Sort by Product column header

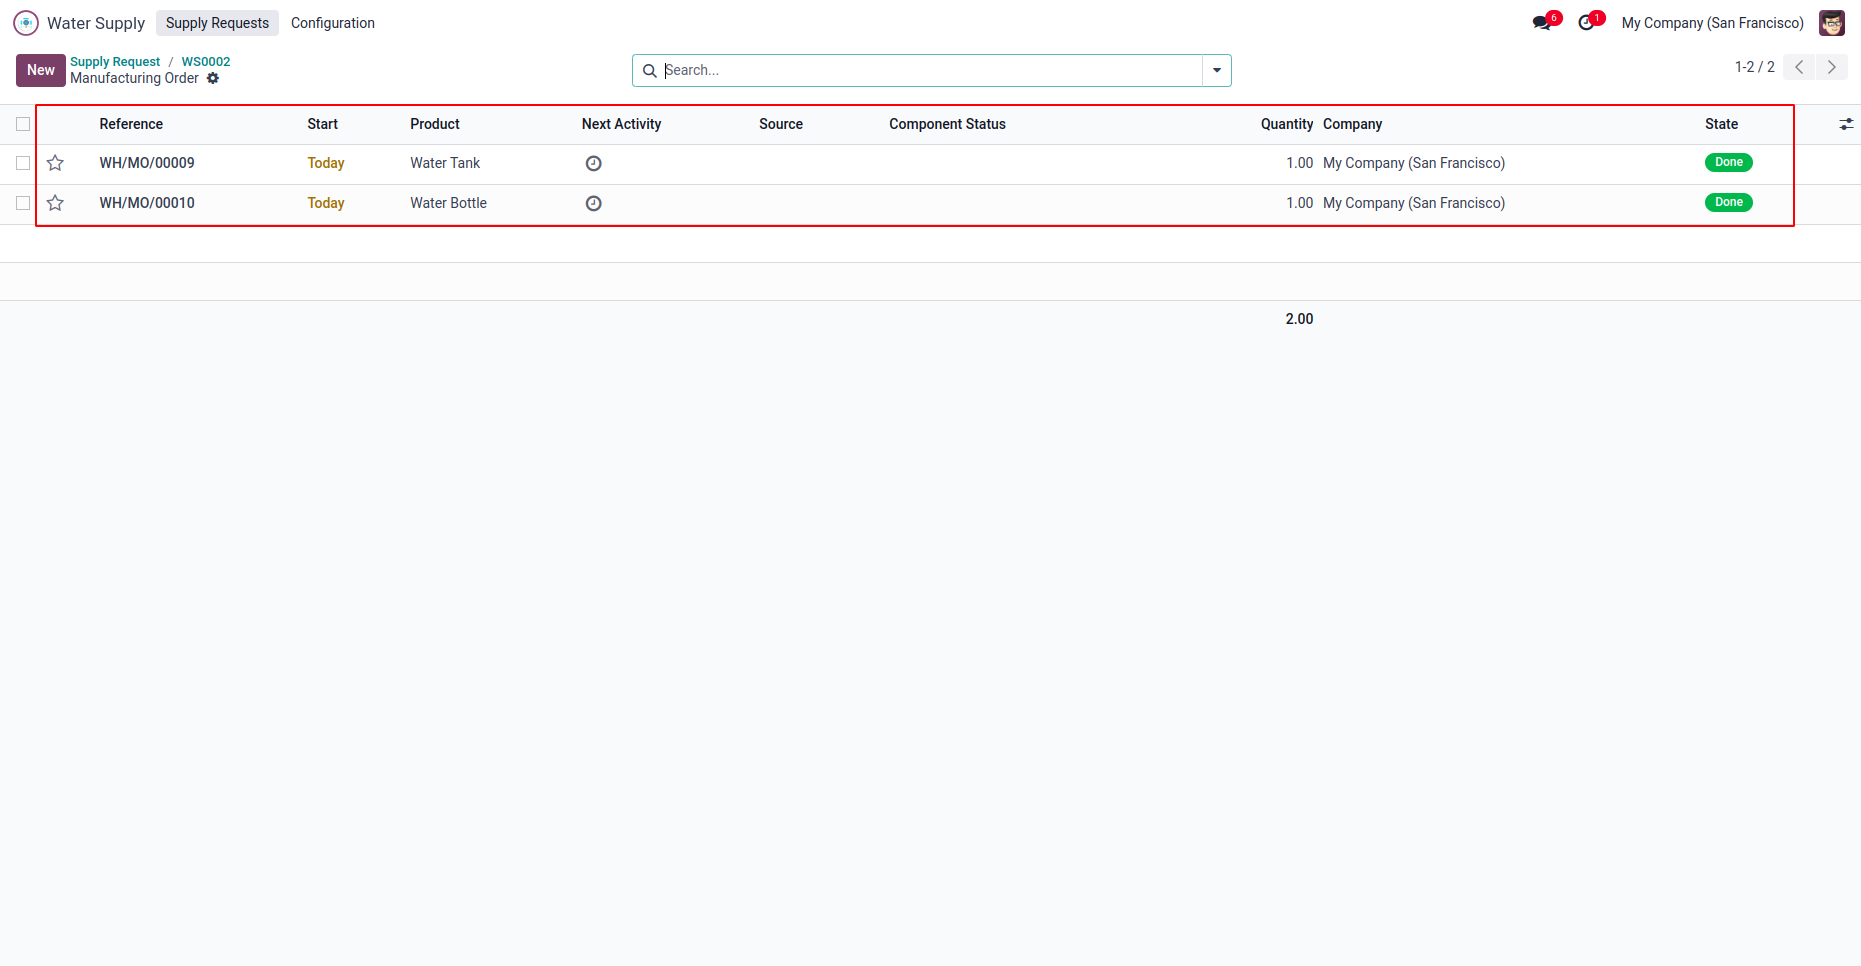[x=435, y=124]
